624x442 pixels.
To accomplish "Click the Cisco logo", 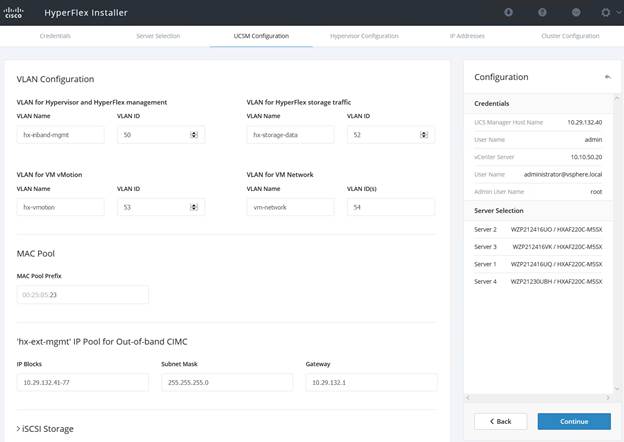I will [14, 12].
